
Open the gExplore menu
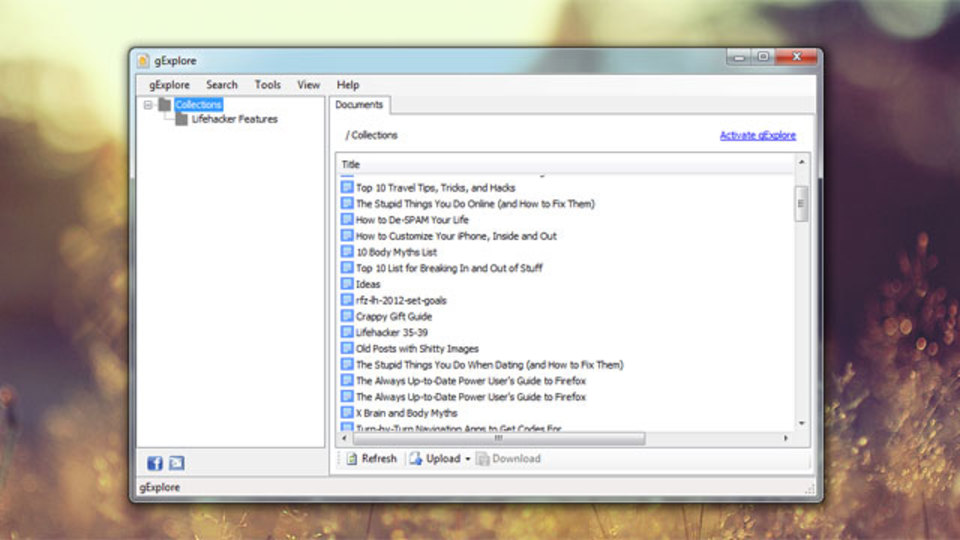170,84
